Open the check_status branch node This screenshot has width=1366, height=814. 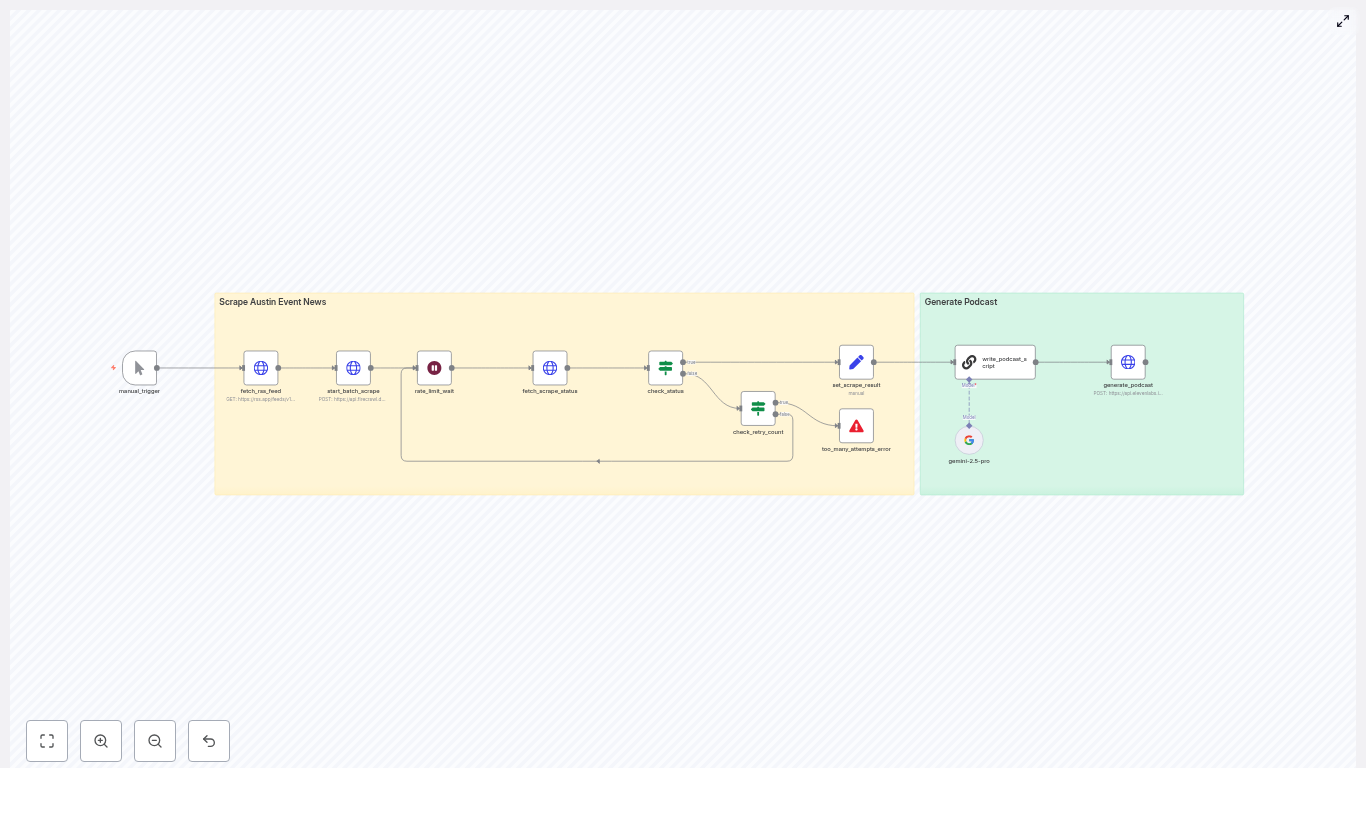point(665,368)
